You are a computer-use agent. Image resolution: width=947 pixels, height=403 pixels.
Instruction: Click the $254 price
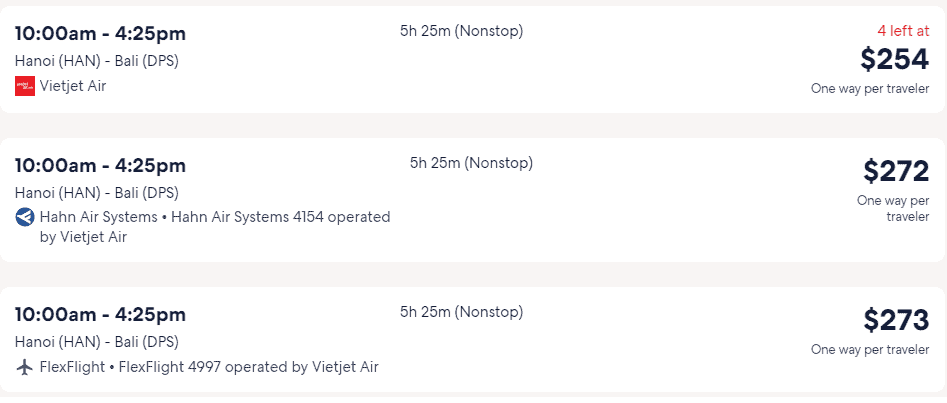pyautogui.click(x=894, y=59)
